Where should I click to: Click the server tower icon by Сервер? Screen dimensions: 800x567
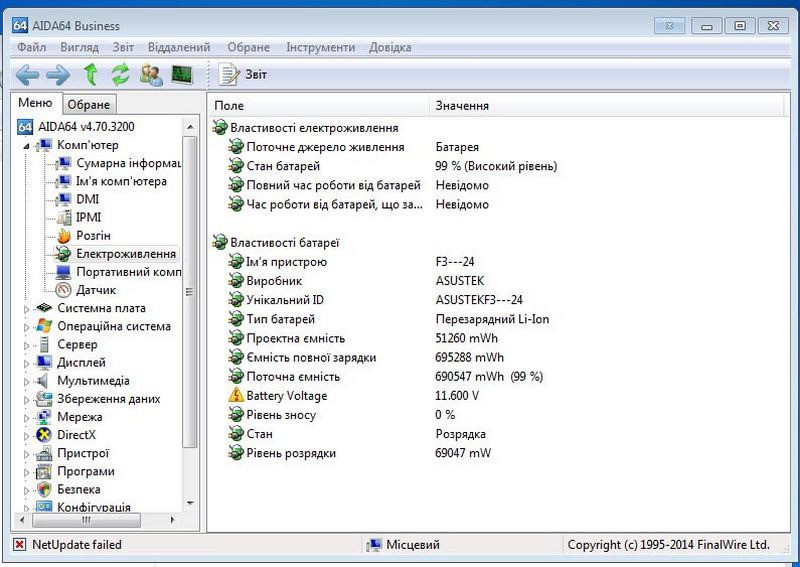pos(44,344)
